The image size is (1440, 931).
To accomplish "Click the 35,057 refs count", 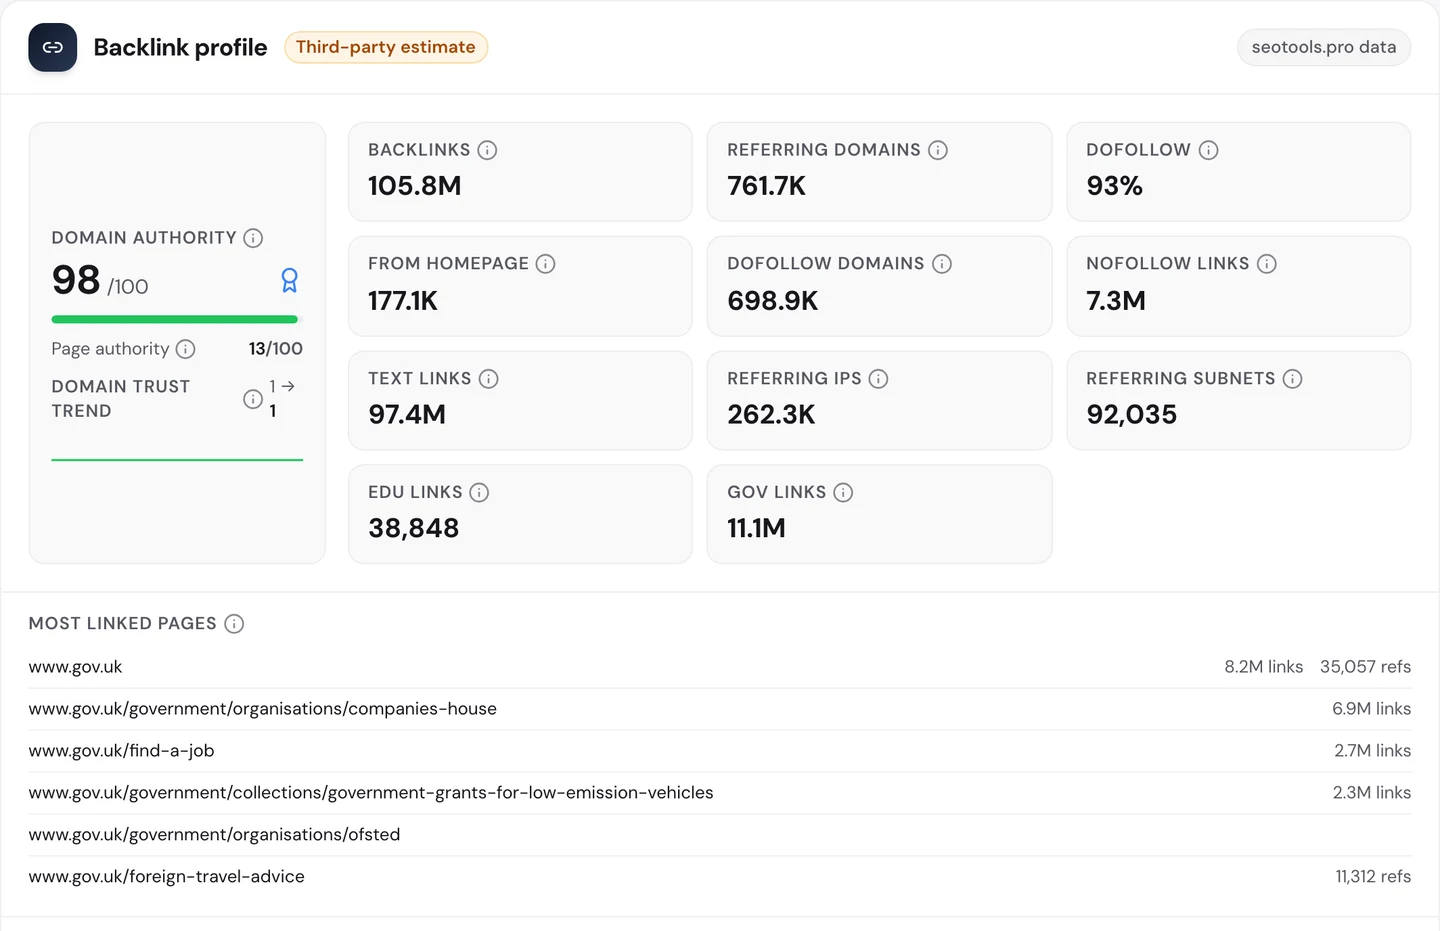I will point(1365,667).
